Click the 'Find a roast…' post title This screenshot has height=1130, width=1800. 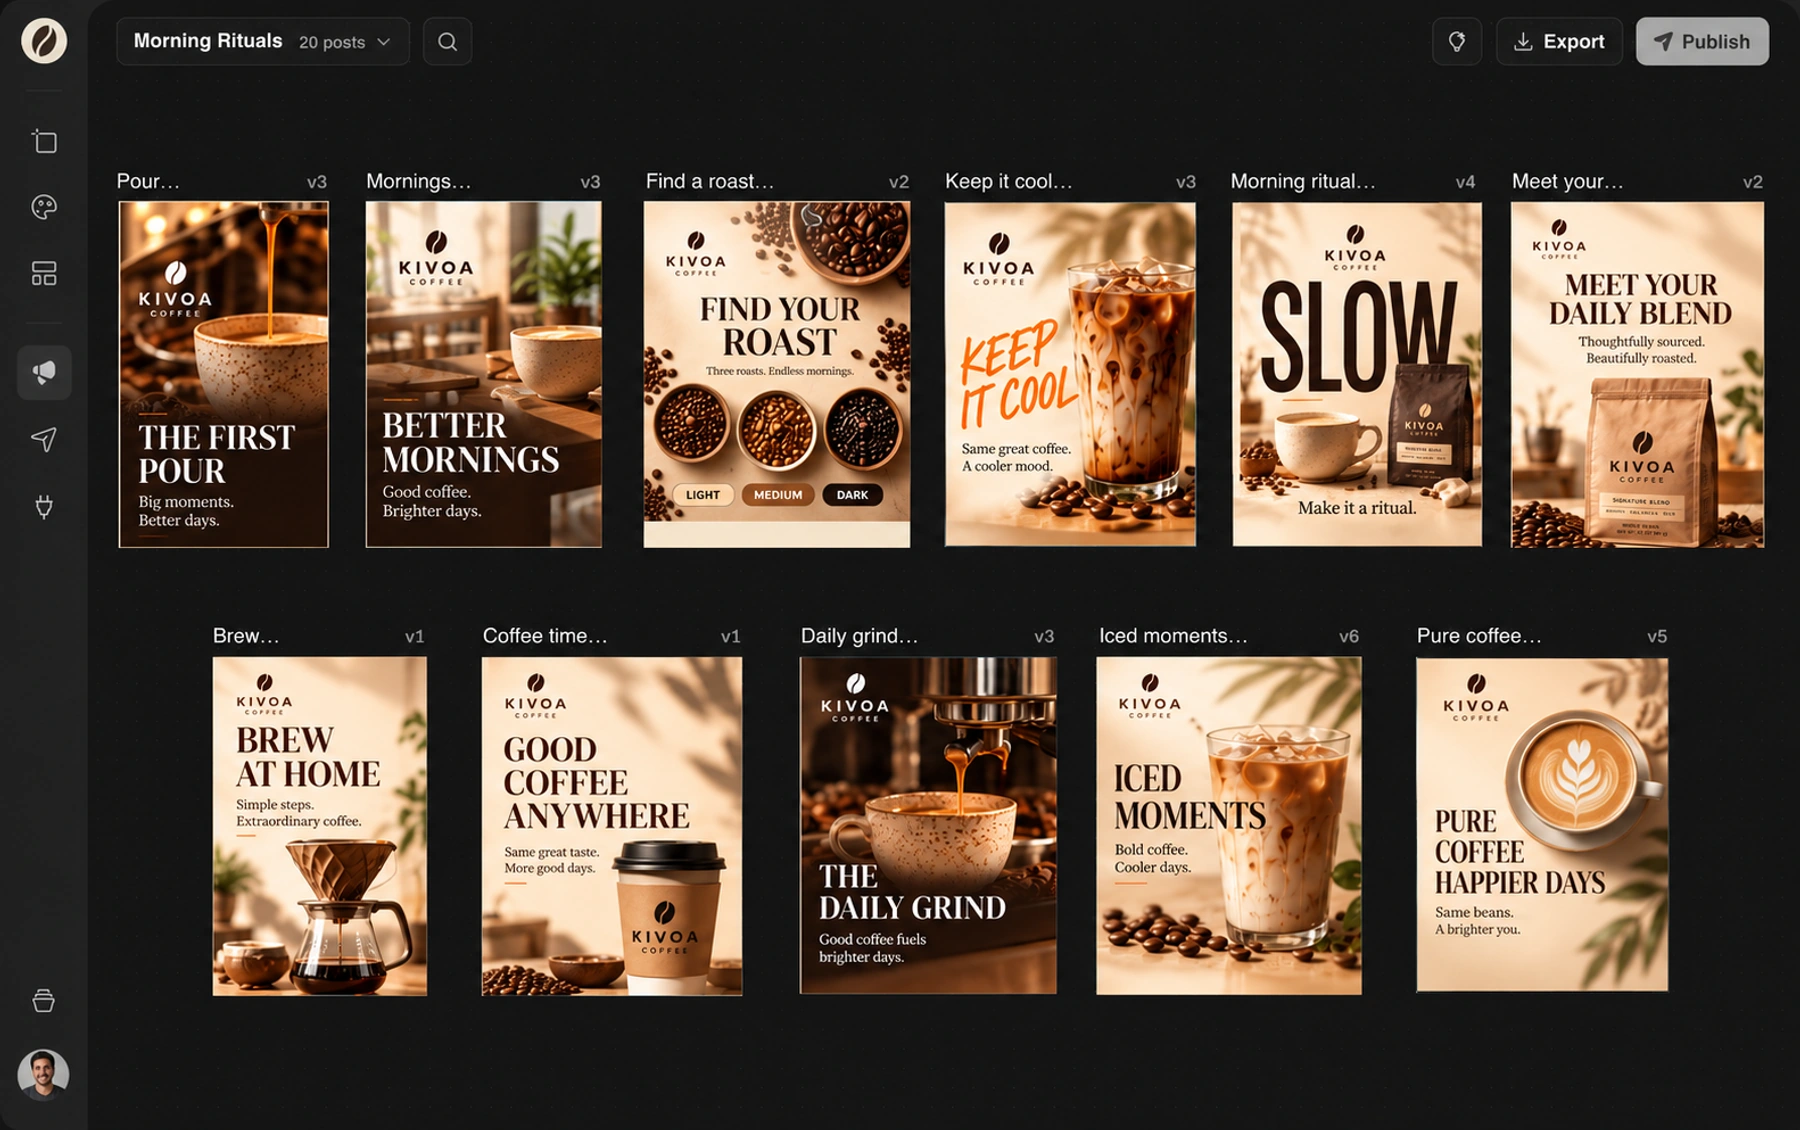click(x=710, y=181)
